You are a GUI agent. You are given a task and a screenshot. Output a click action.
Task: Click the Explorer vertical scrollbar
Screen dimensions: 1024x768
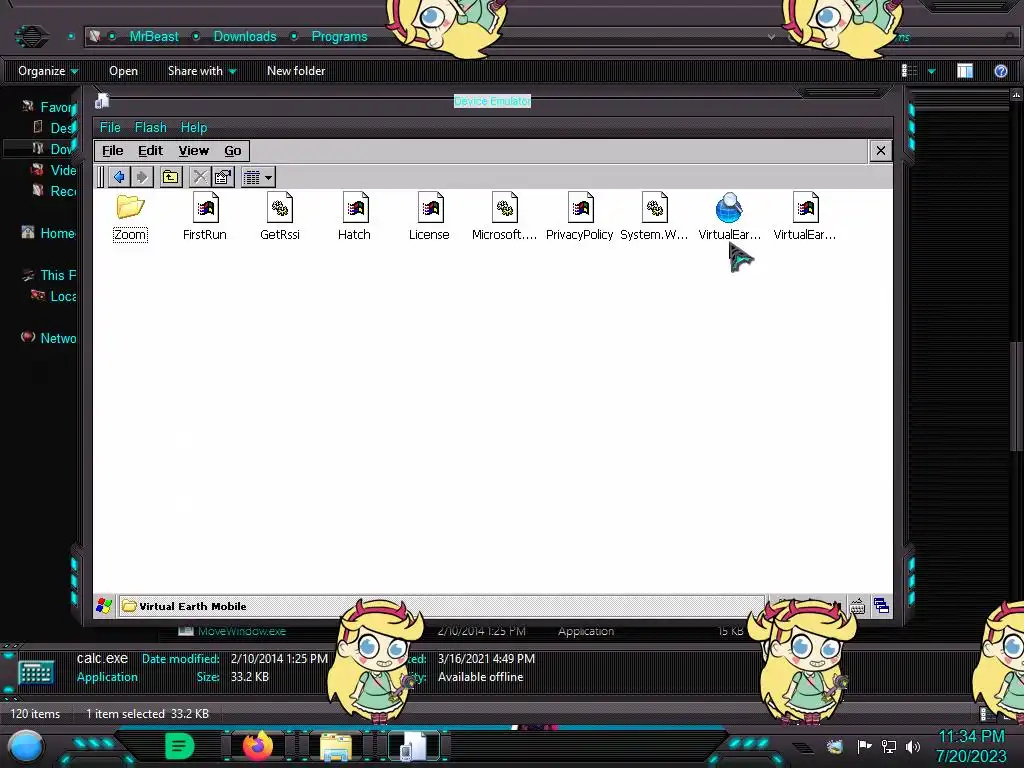click(x=1016, y=396)
